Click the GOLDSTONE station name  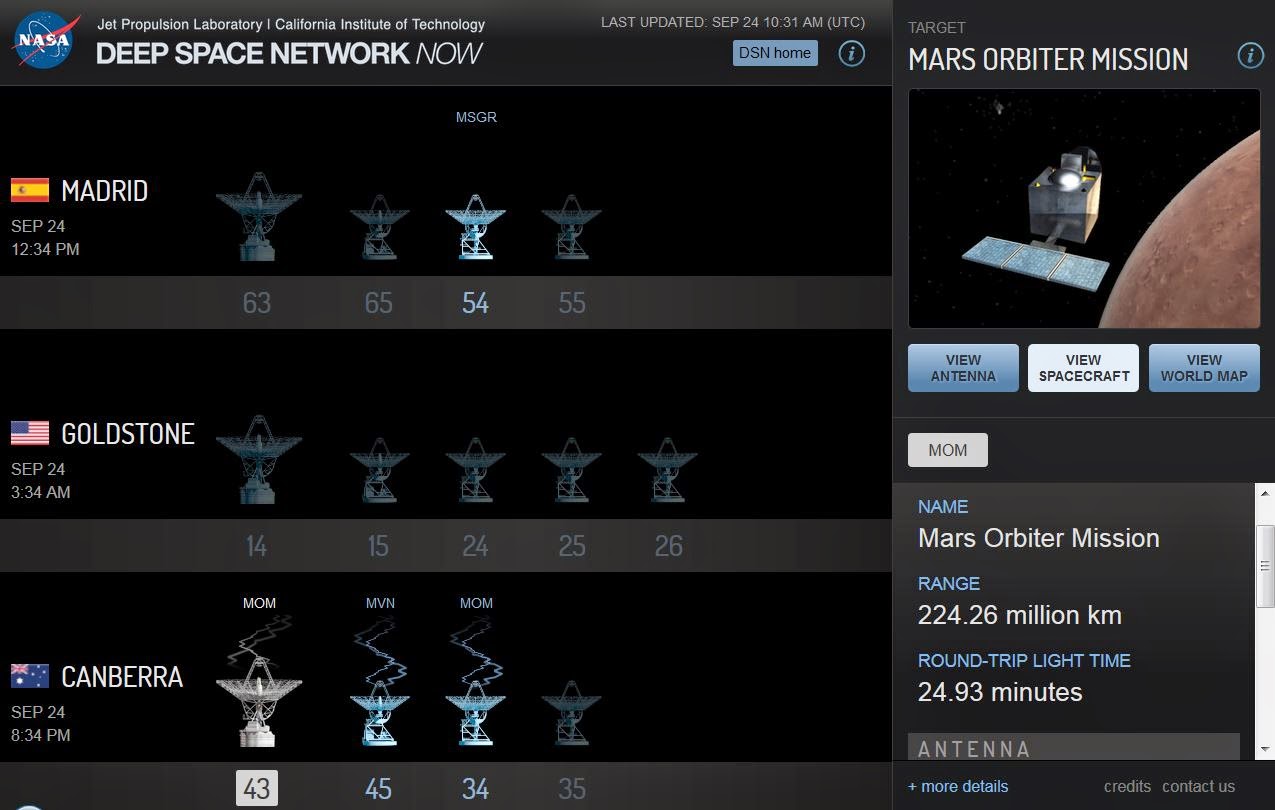128,433
